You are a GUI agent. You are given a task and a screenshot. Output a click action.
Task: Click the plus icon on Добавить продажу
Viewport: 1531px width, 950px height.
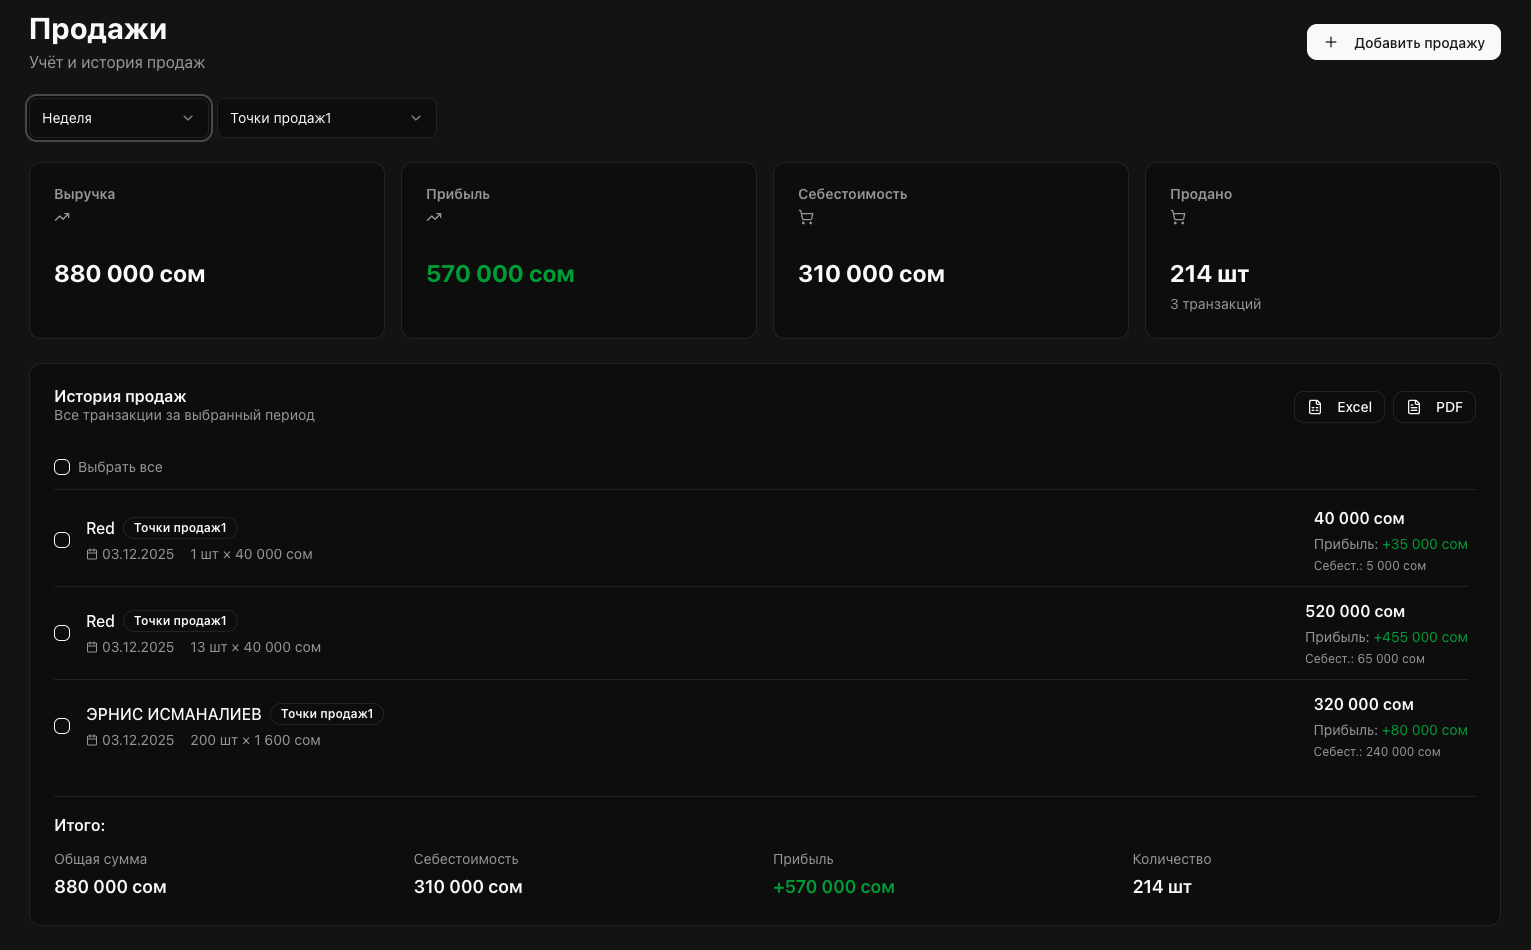pyautogui.click(x=1331, y=42)
